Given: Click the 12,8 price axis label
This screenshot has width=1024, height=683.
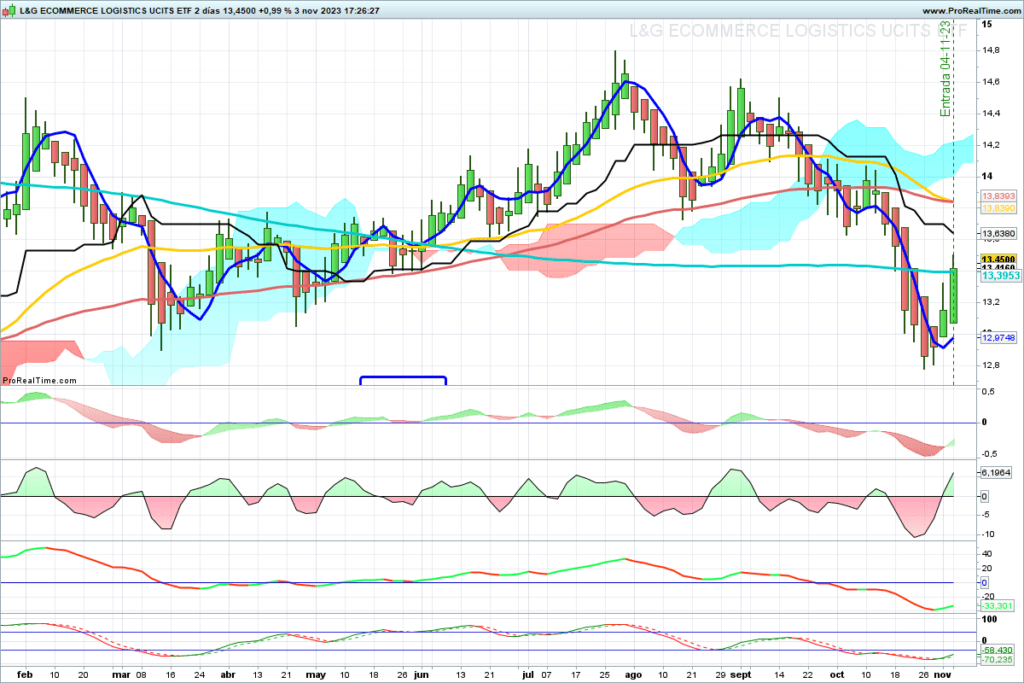Looking at the screenshot, I should (990, 365).
